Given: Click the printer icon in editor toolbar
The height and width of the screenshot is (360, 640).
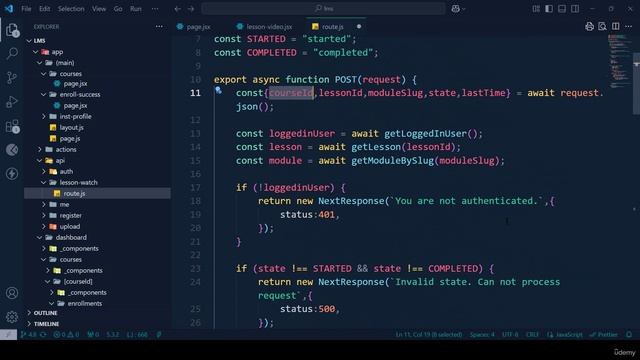Looking at the screenshot, I should tap(589, 27).
